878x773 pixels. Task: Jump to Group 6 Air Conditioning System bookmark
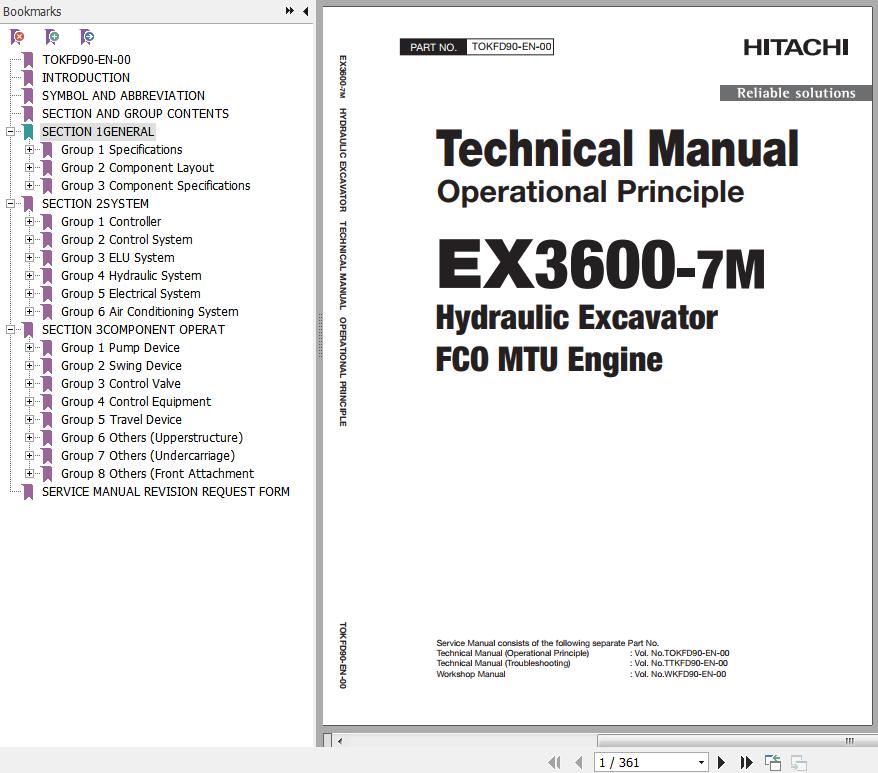coord(150,311)
